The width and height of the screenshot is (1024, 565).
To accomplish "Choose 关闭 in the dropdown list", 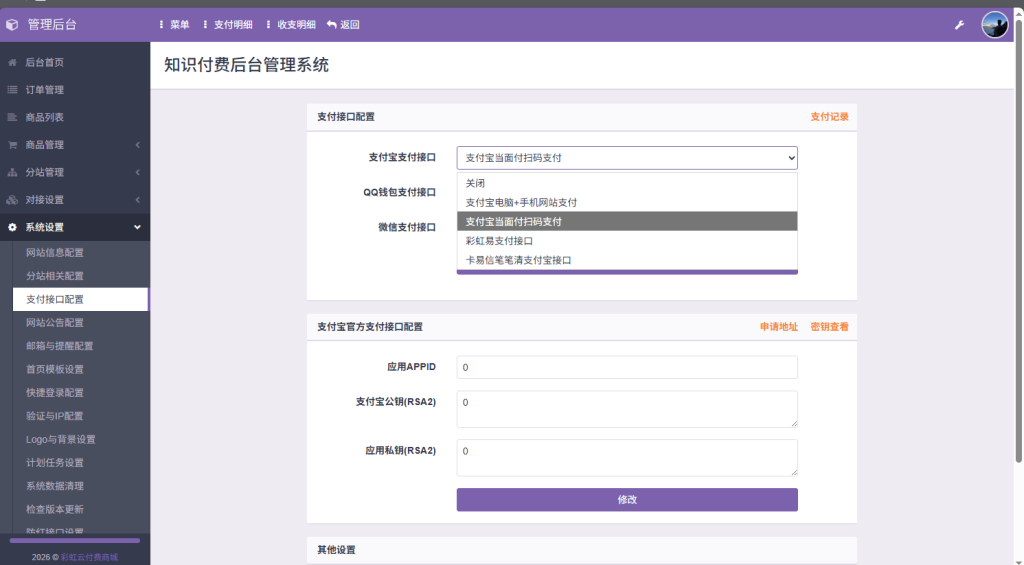I will pos(627,184).
